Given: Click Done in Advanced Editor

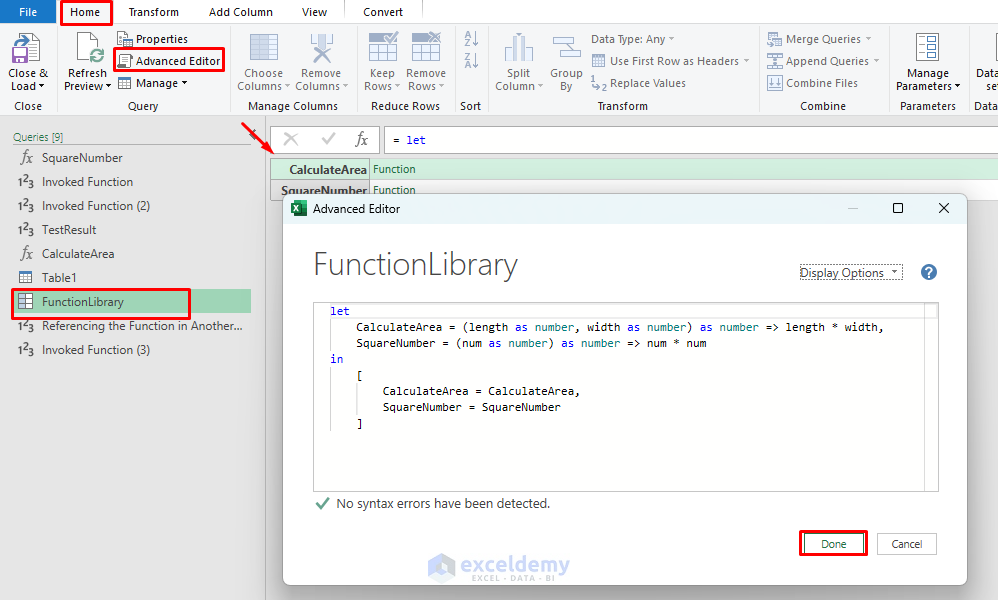Looking at the screenshot, I should coord(833,544).
